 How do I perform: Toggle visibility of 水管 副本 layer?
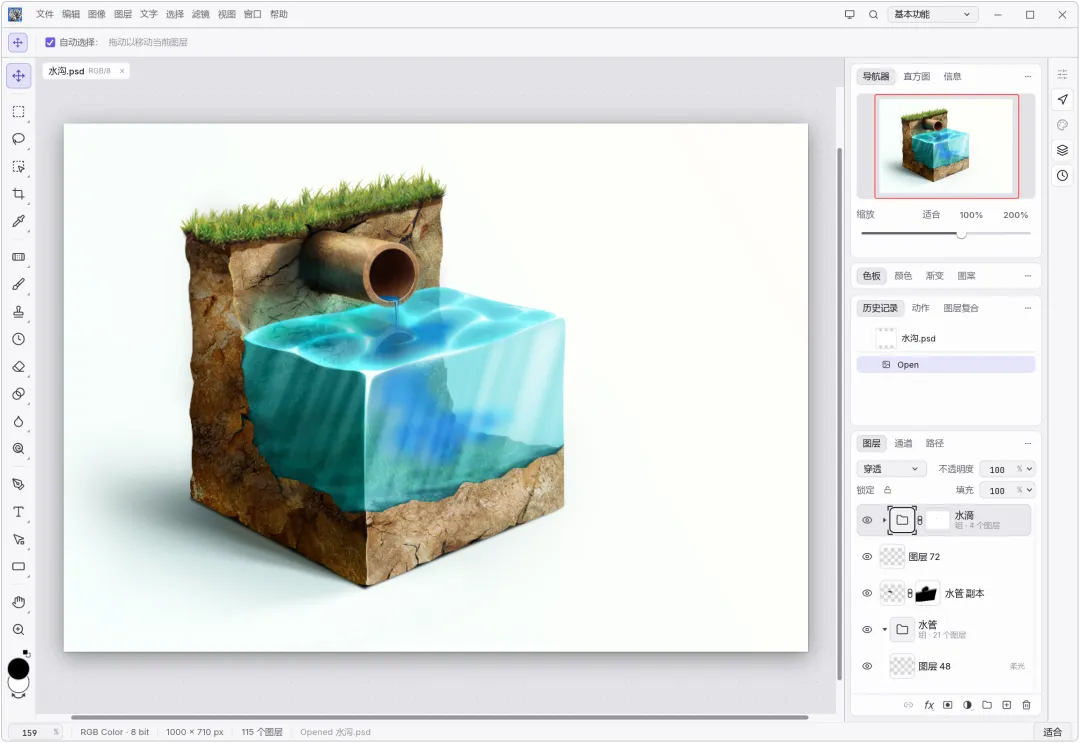pos(867,593)
